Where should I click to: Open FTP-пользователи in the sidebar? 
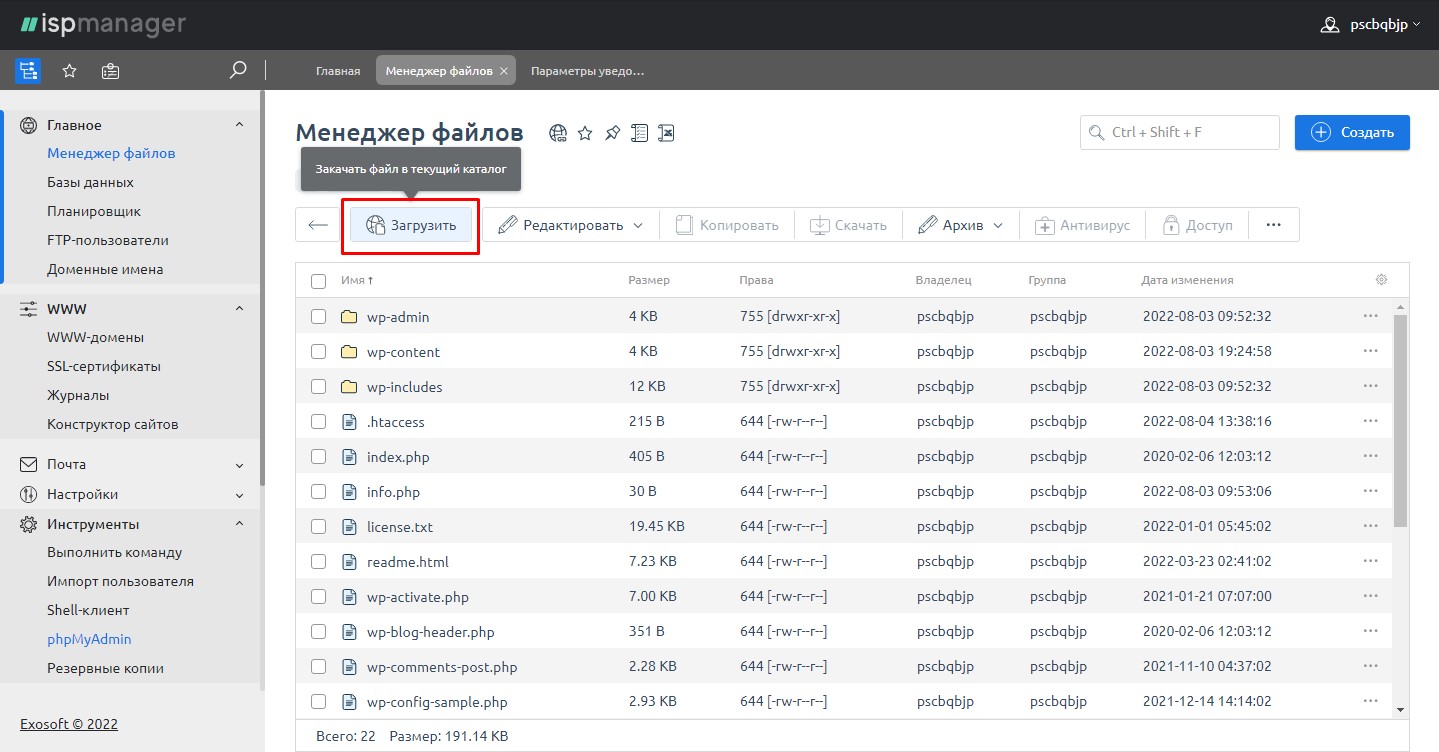pyautogui.click(x=108, y=240)
